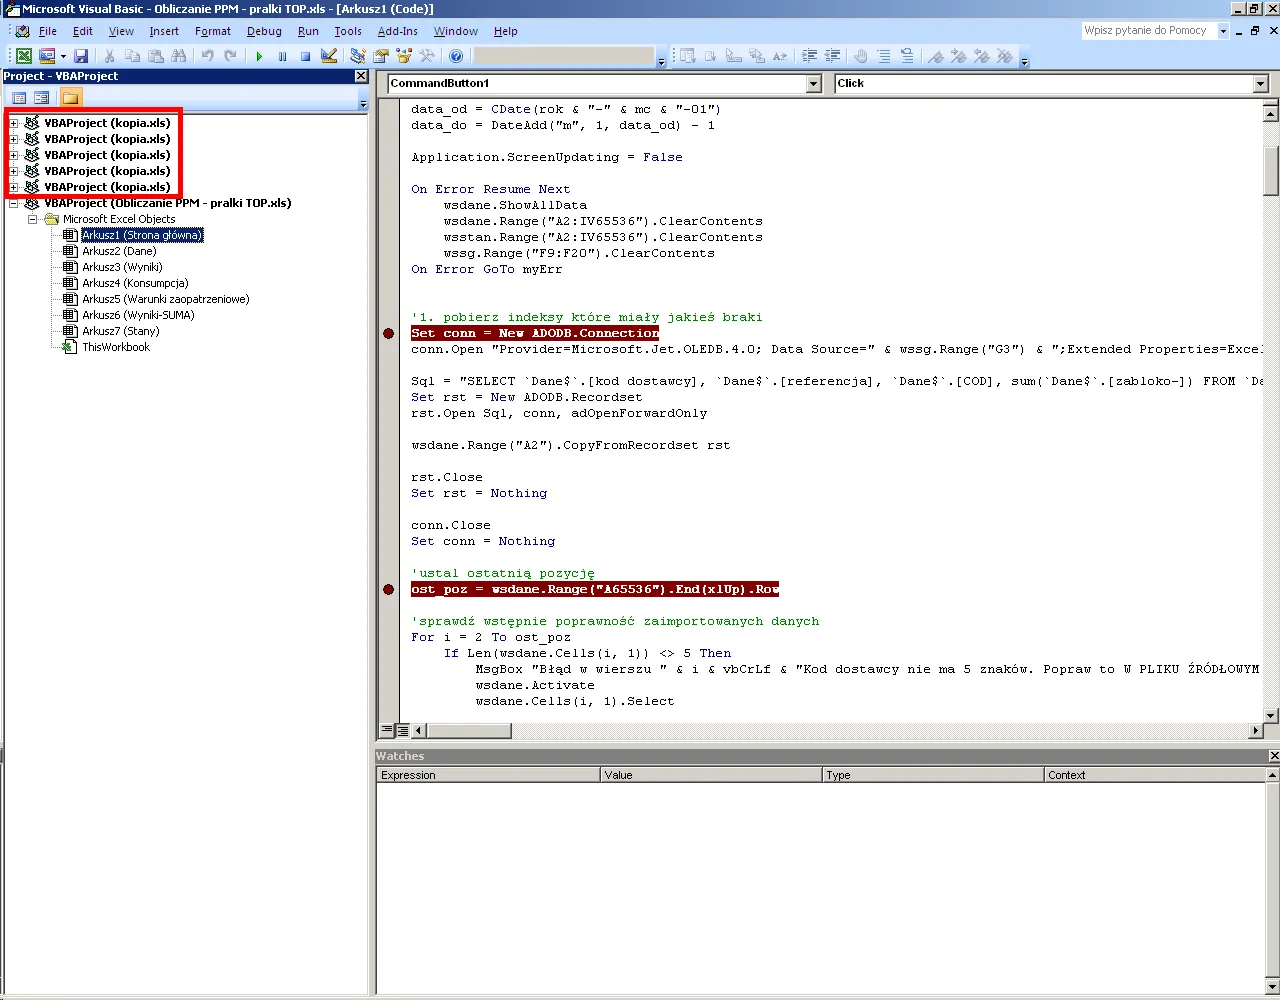
Task: Open the Click procedure dropdown
Action: tap(1260, 84)
